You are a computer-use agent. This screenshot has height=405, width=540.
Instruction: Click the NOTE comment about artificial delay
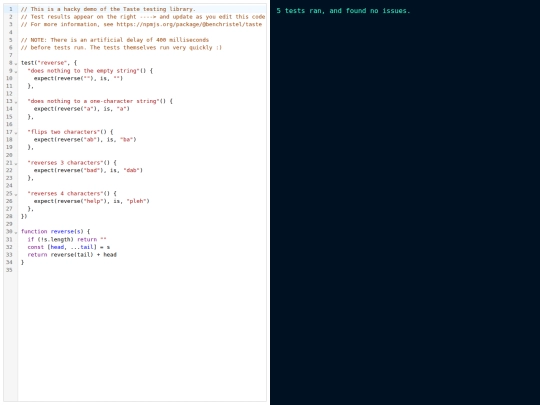pyautogui.click(x=115, y=40)
